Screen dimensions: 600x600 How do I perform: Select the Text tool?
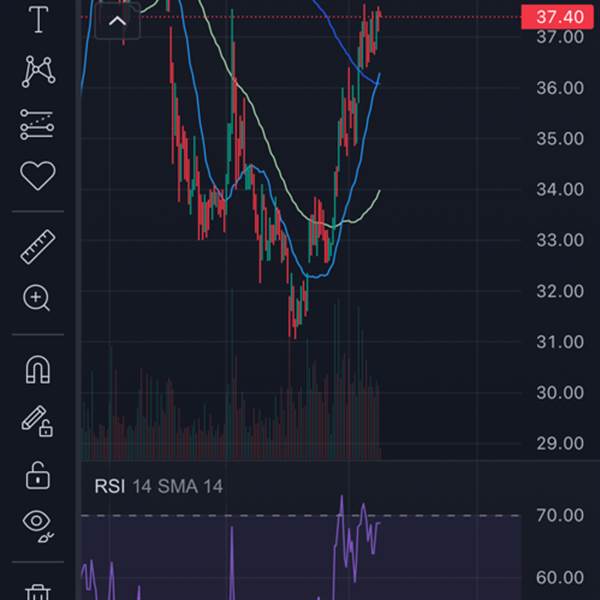coord(38,18)
